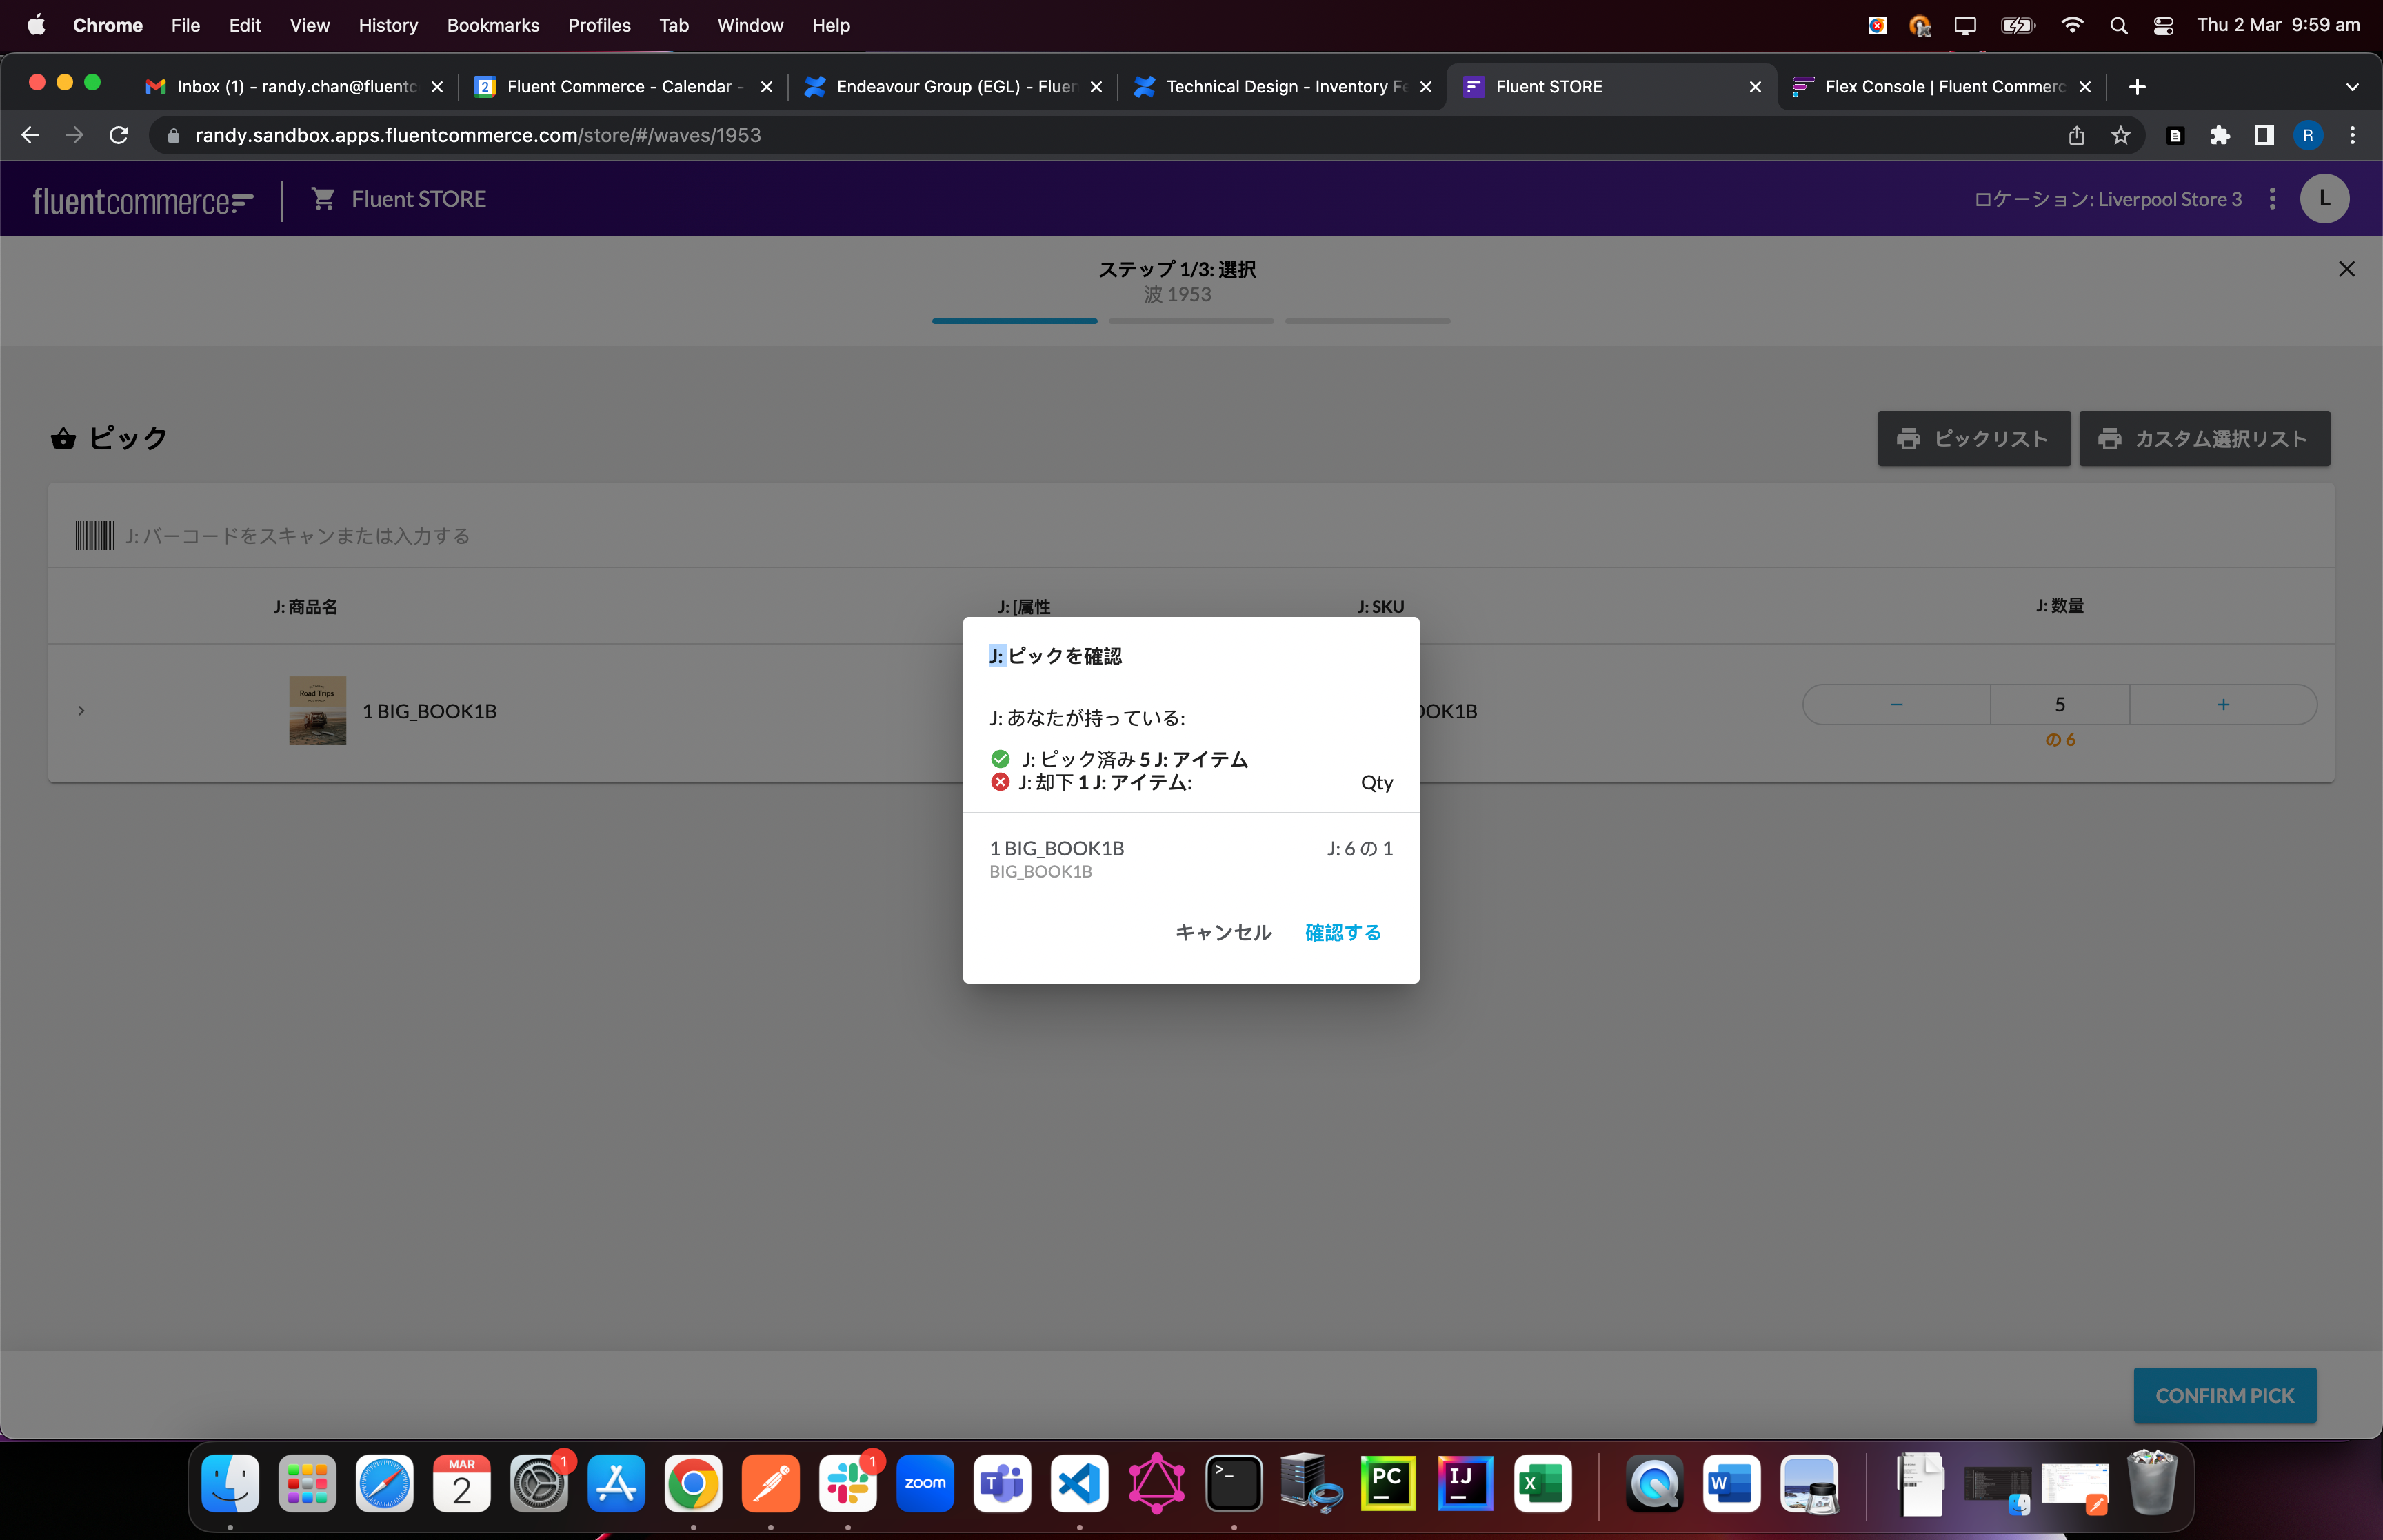2383x1540 pixels.
Task: Expand the BIG_BOOK1B row chevron
Action: pos(81,711)
